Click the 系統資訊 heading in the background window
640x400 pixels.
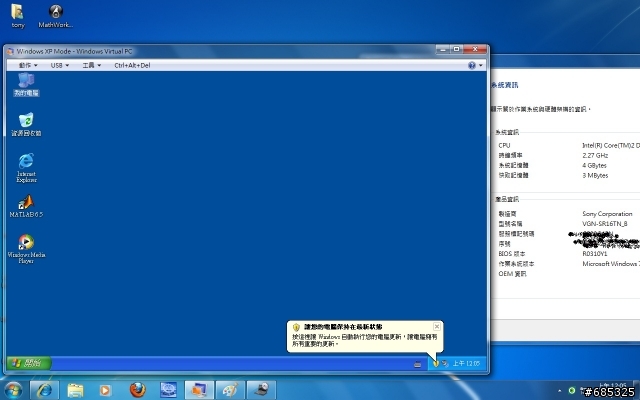click(x=504, y=85)
